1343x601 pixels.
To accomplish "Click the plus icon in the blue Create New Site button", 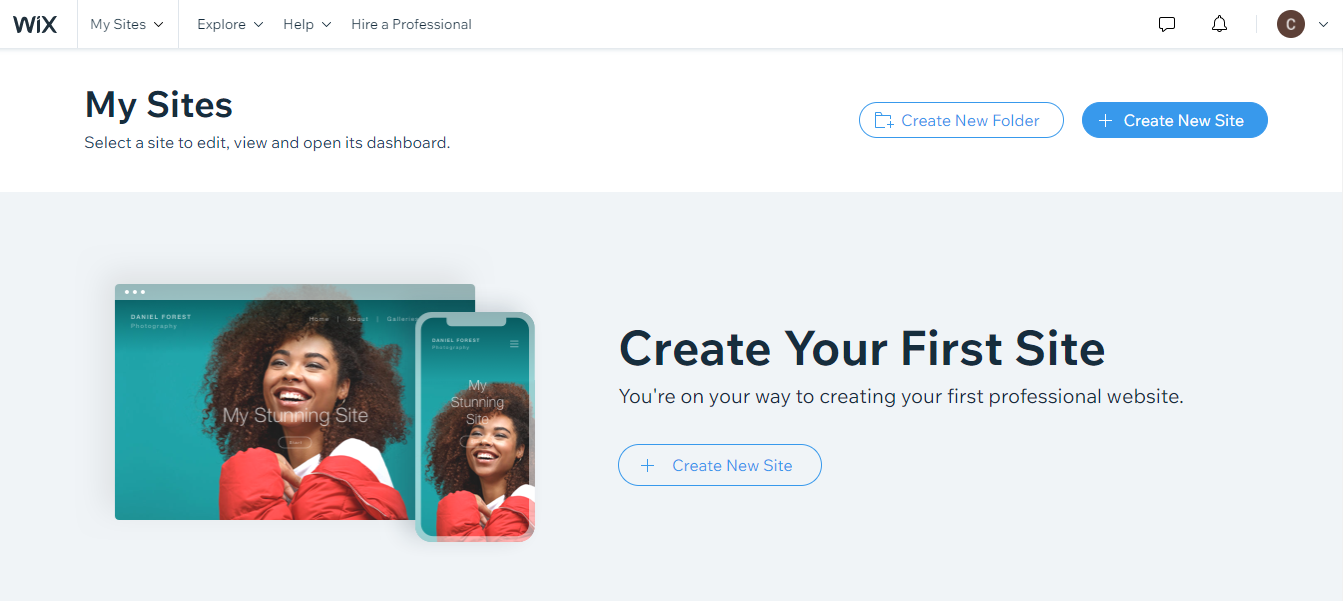I will [1105, 120].
